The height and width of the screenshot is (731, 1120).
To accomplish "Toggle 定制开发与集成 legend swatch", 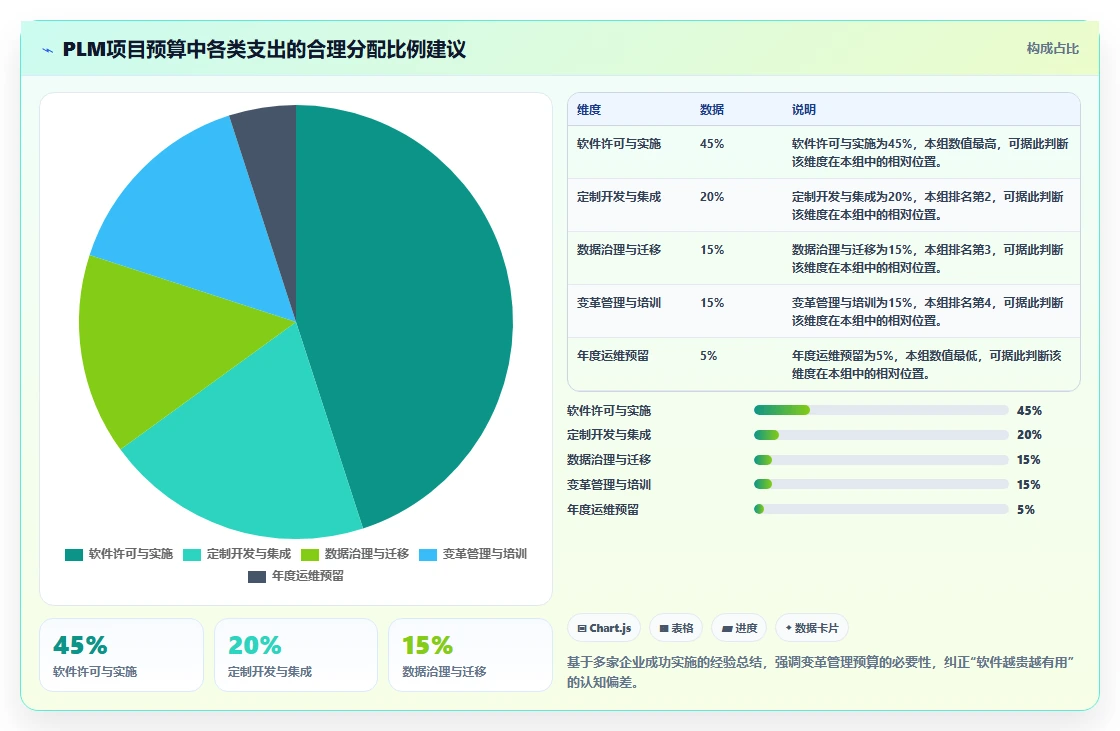I will coord(192,555).
